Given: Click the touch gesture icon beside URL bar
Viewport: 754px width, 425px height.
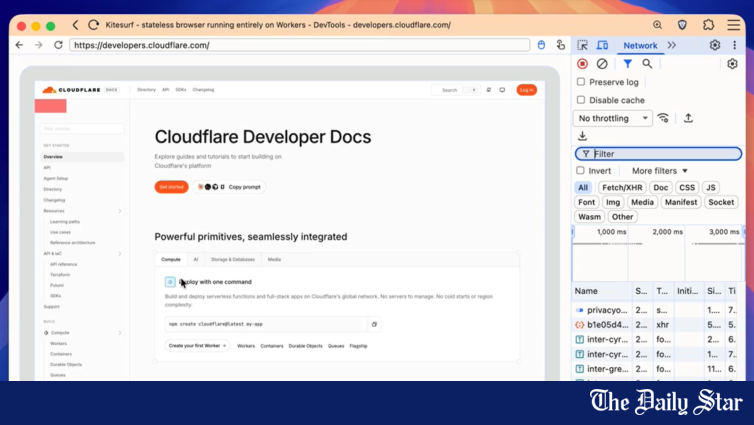Looking at the screenshot, I should pyautogui.click(x=561, y=45).
